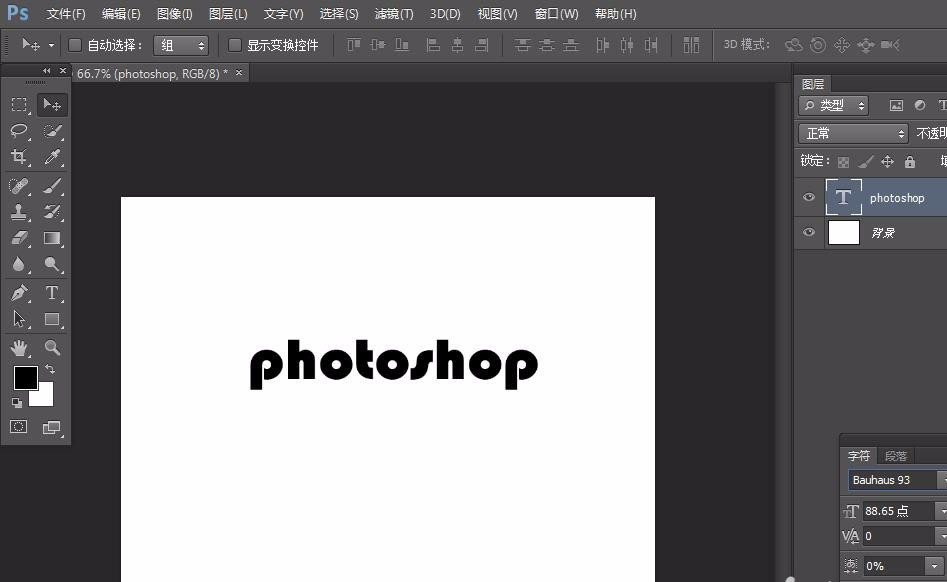This screenshot has height=582, width=947.
Task: Open the background color white swatch
Action: click(43, 395)
